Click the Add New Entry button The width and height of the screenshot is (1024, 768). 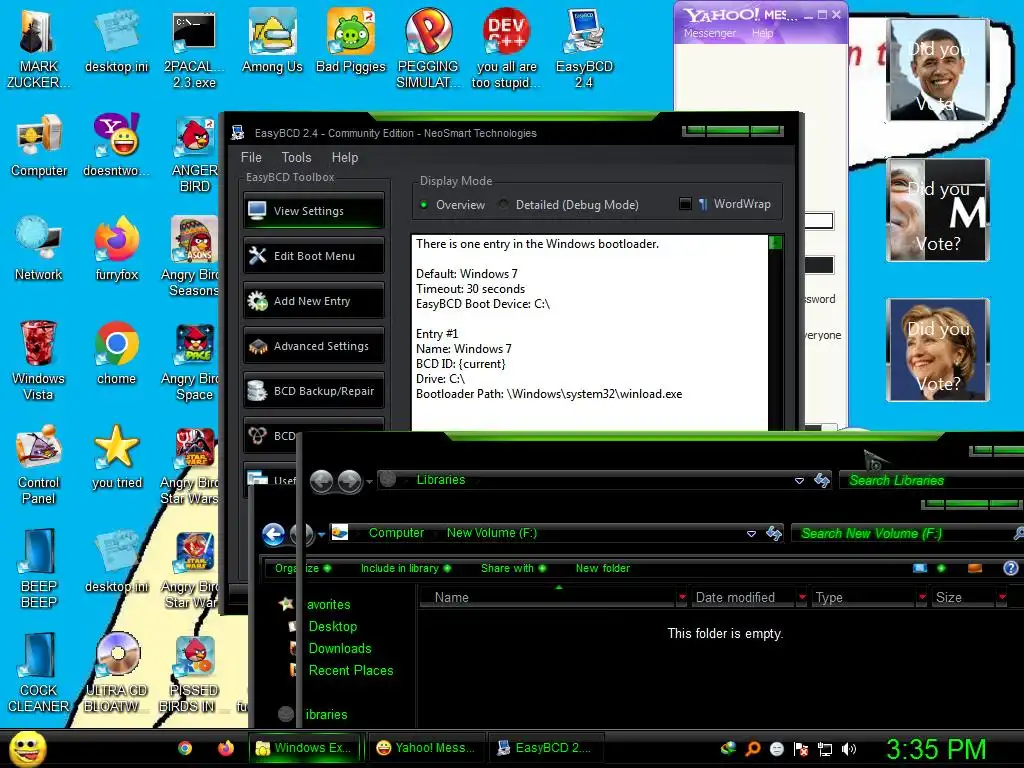tap(313, 300)
